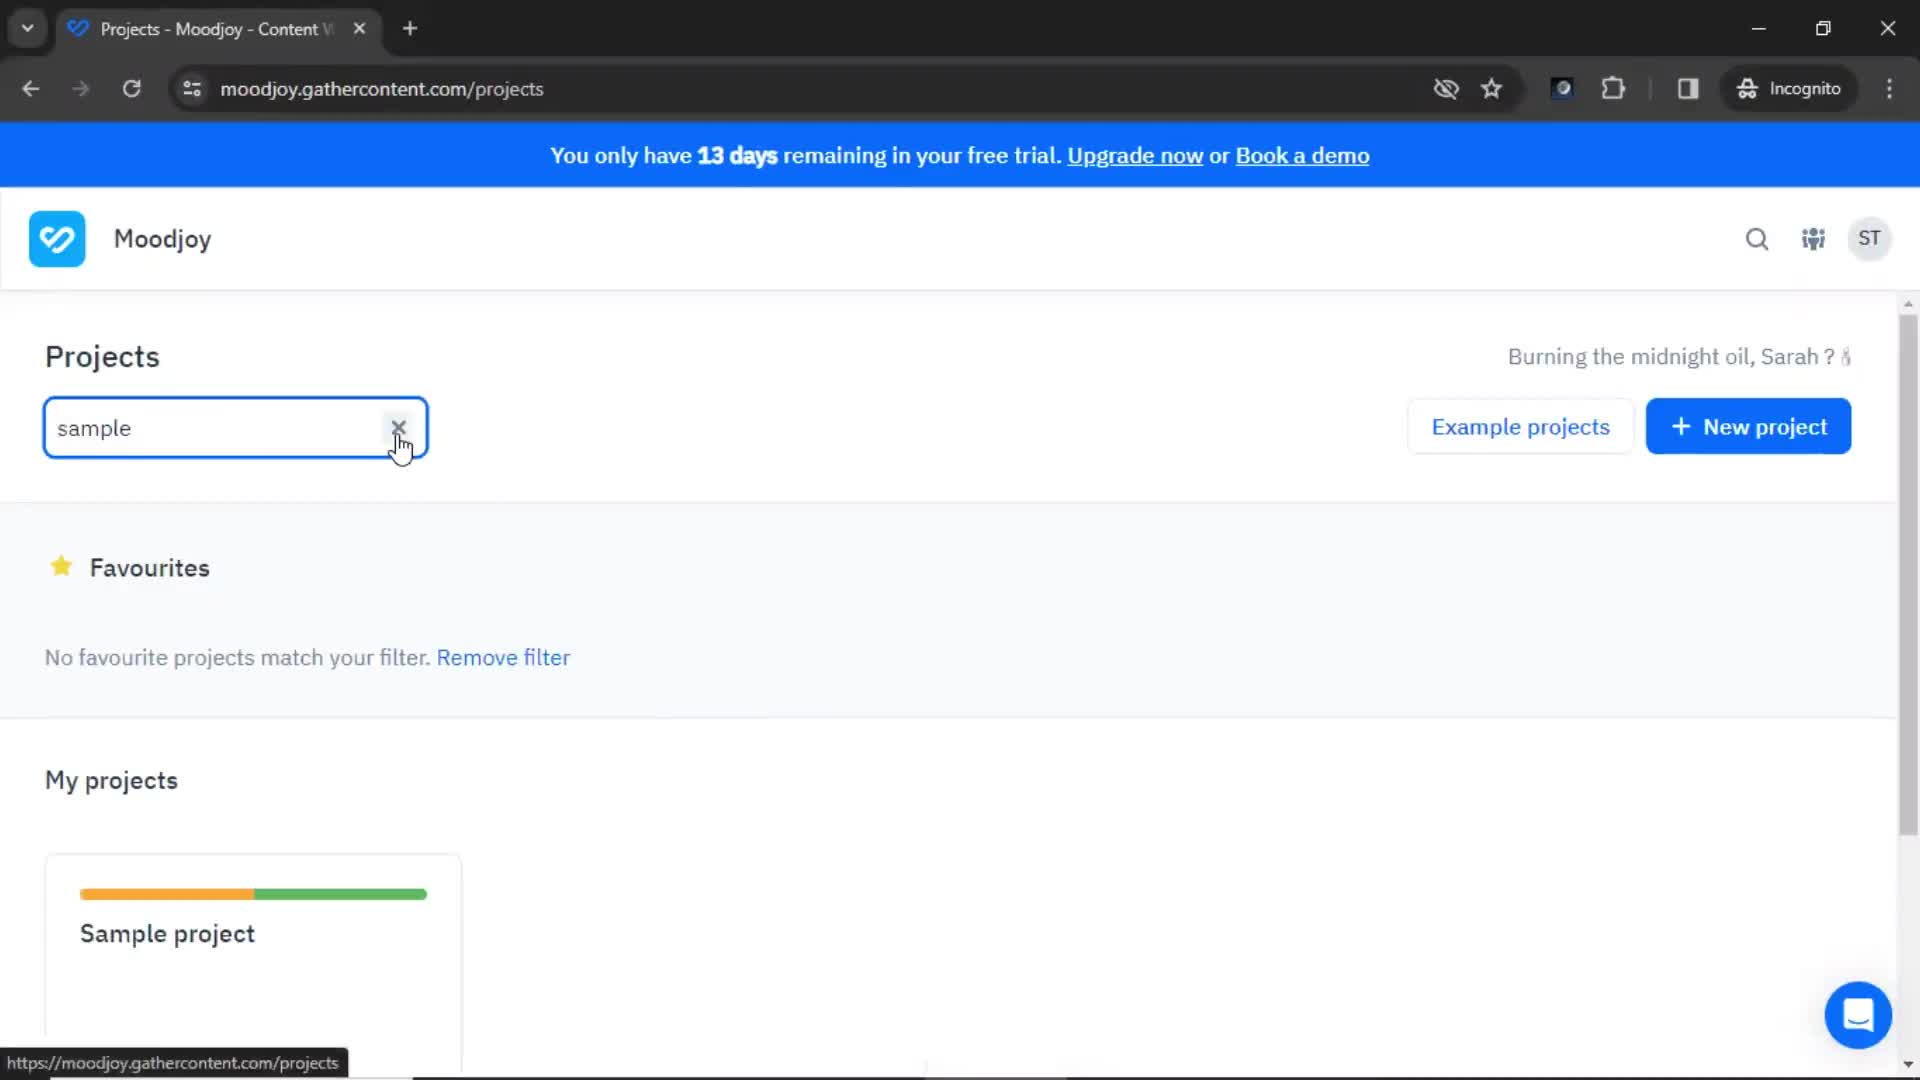Click the Book a demo link
1920x1080 pixels.
point(1302,156)
